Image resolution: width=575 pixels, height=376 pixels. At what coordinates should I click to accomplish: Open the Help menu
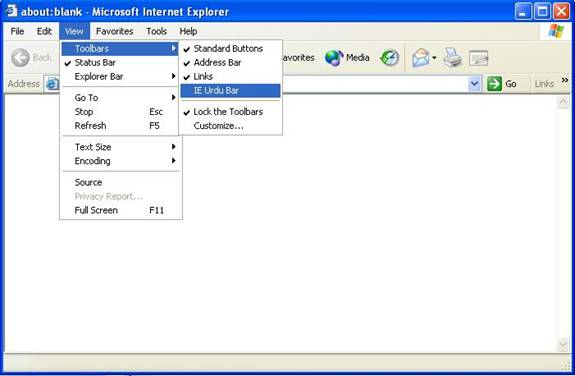tap(188, 31)
